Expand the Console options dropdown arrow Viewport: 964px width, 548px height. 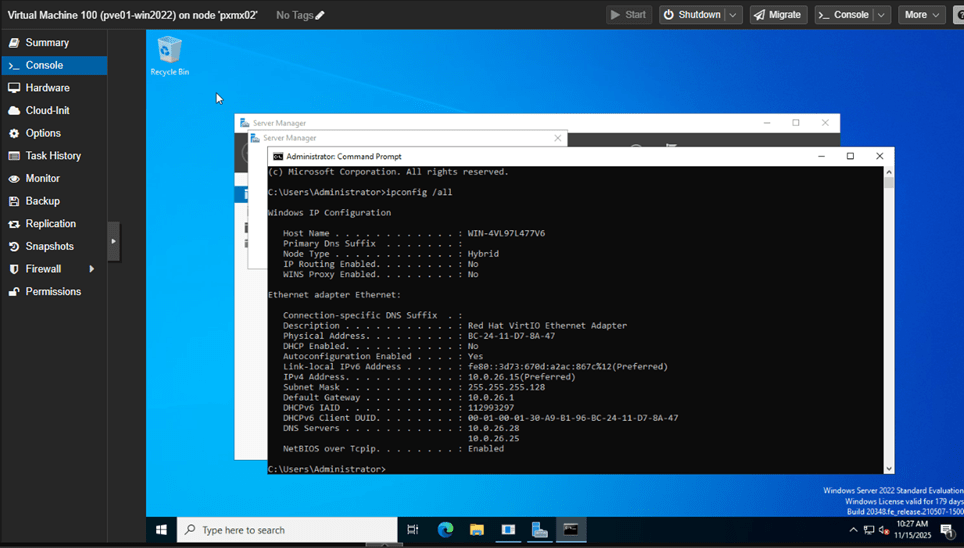(x=881, y=15)
